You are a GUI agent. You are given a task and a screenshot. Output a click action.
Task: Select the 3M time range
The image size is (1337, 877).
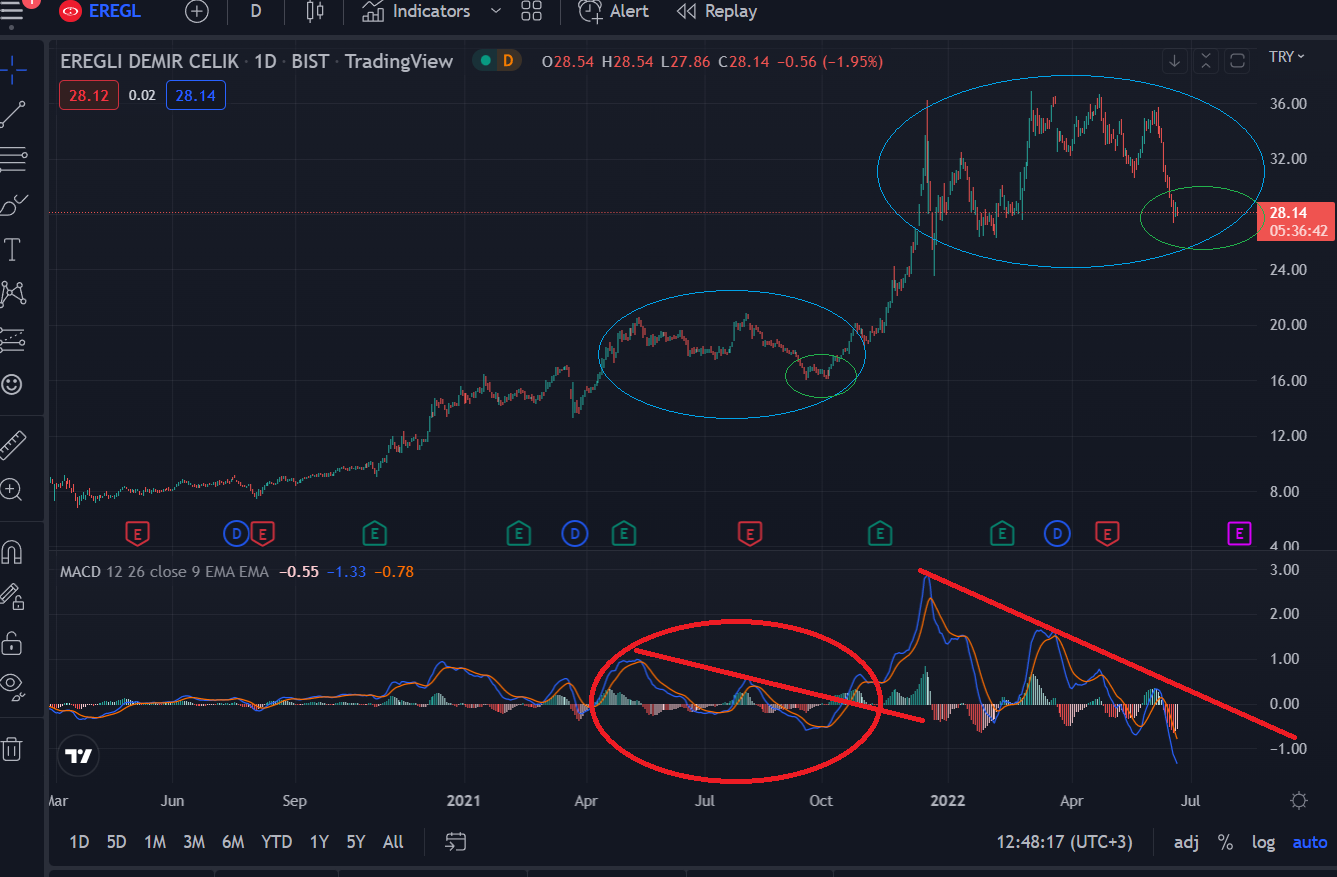[193, 842]
